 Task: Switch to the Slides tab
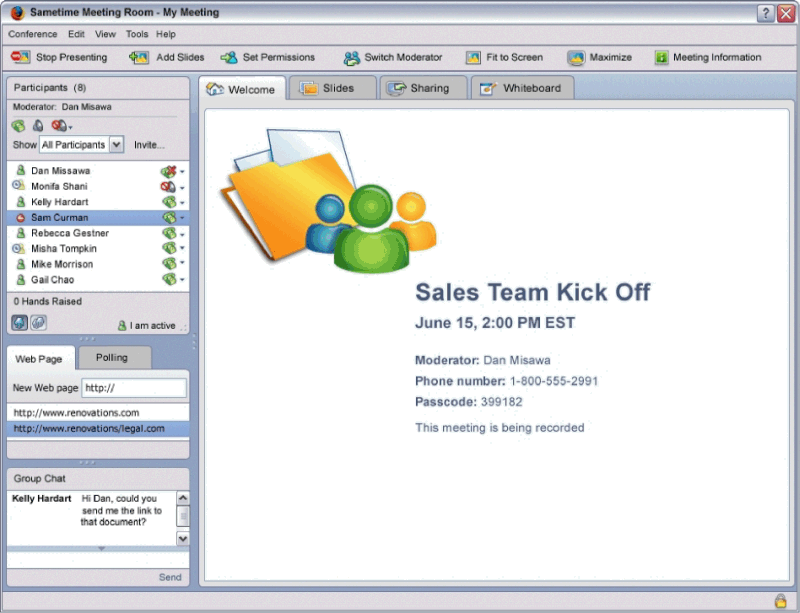coord(333,88)
